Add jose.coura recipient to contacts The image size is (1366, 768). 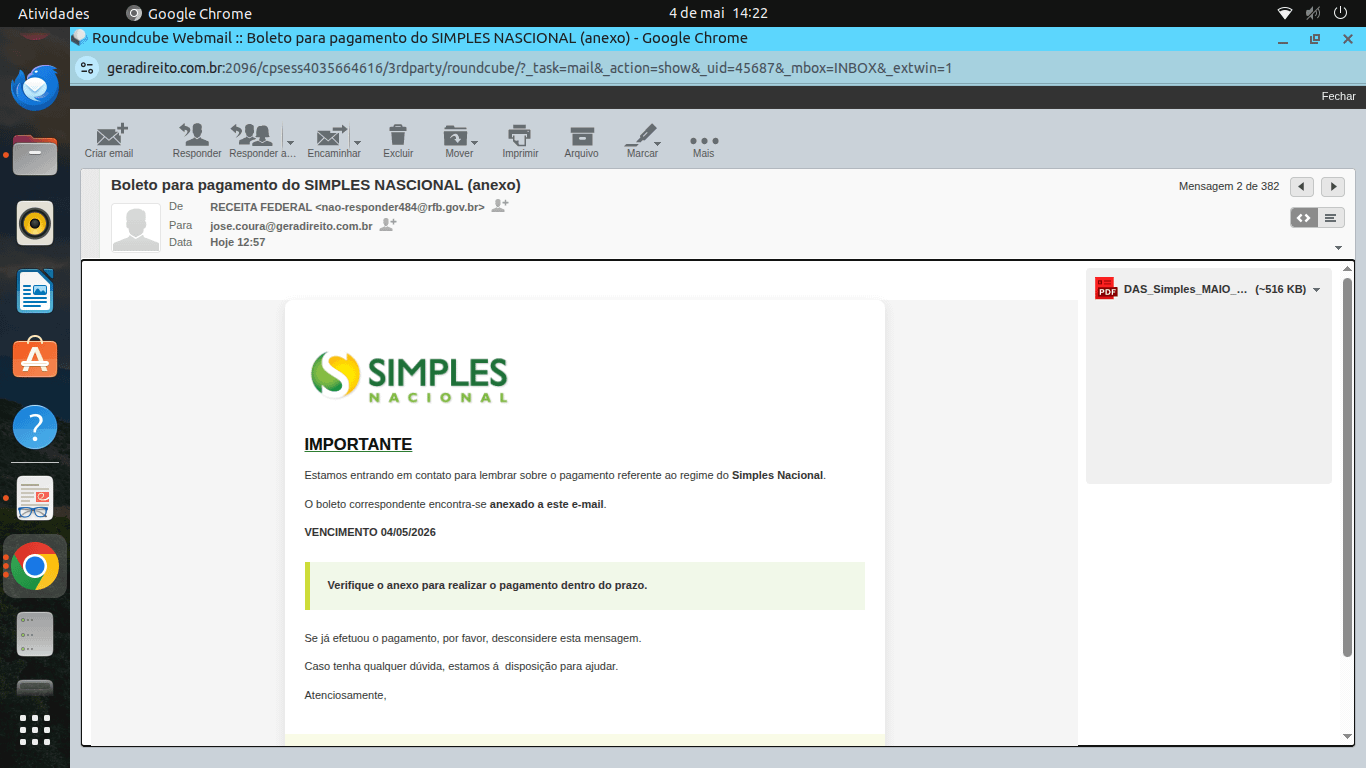coord(388,225)
